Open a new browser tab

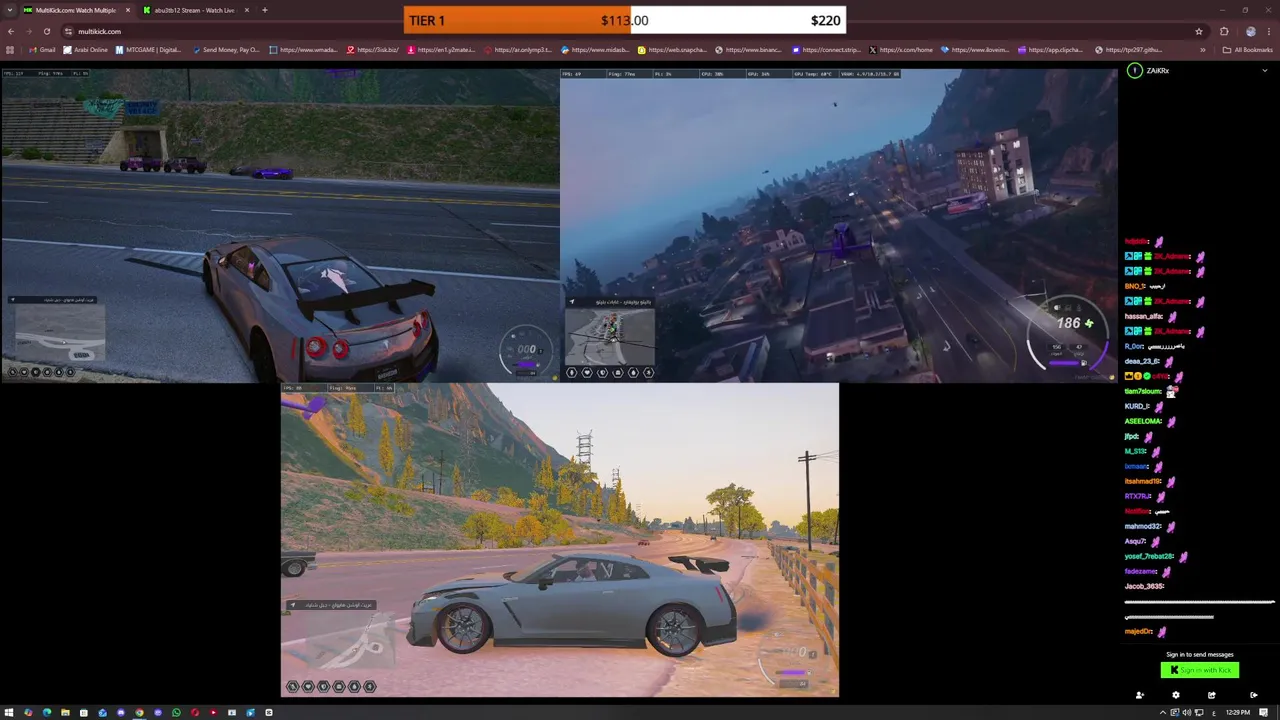coord(265,10)
